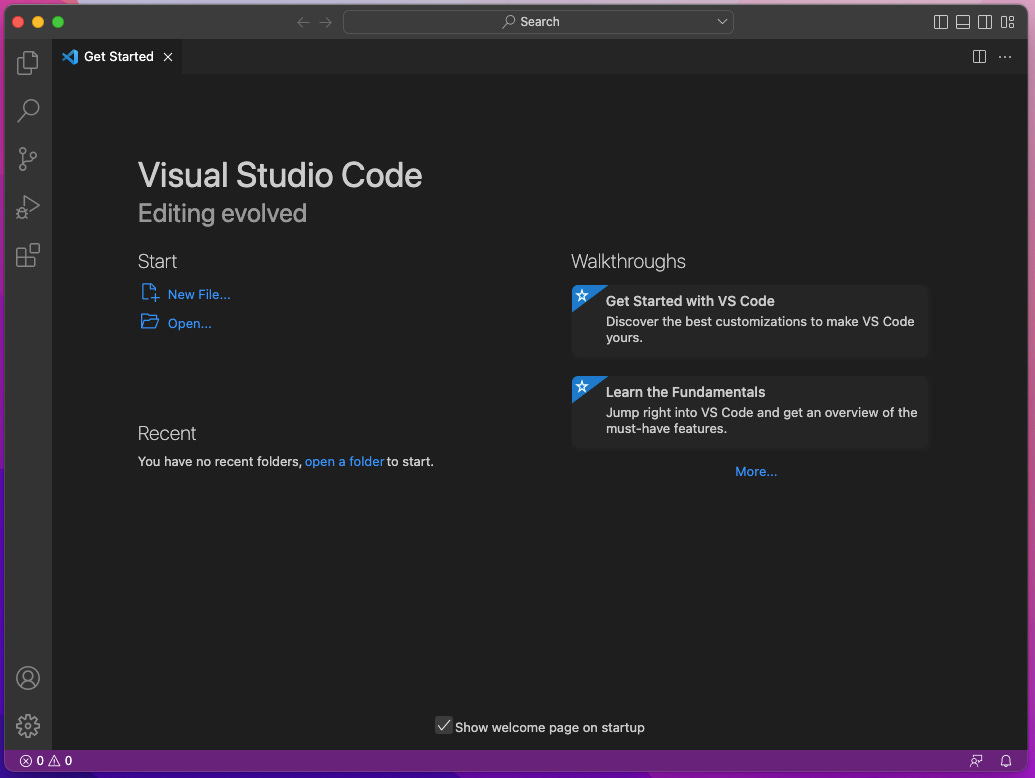The width and height of the screenshot is (1035, 778).
Task: Click the errors and warnings status item
Action: (x=46, y=761)
